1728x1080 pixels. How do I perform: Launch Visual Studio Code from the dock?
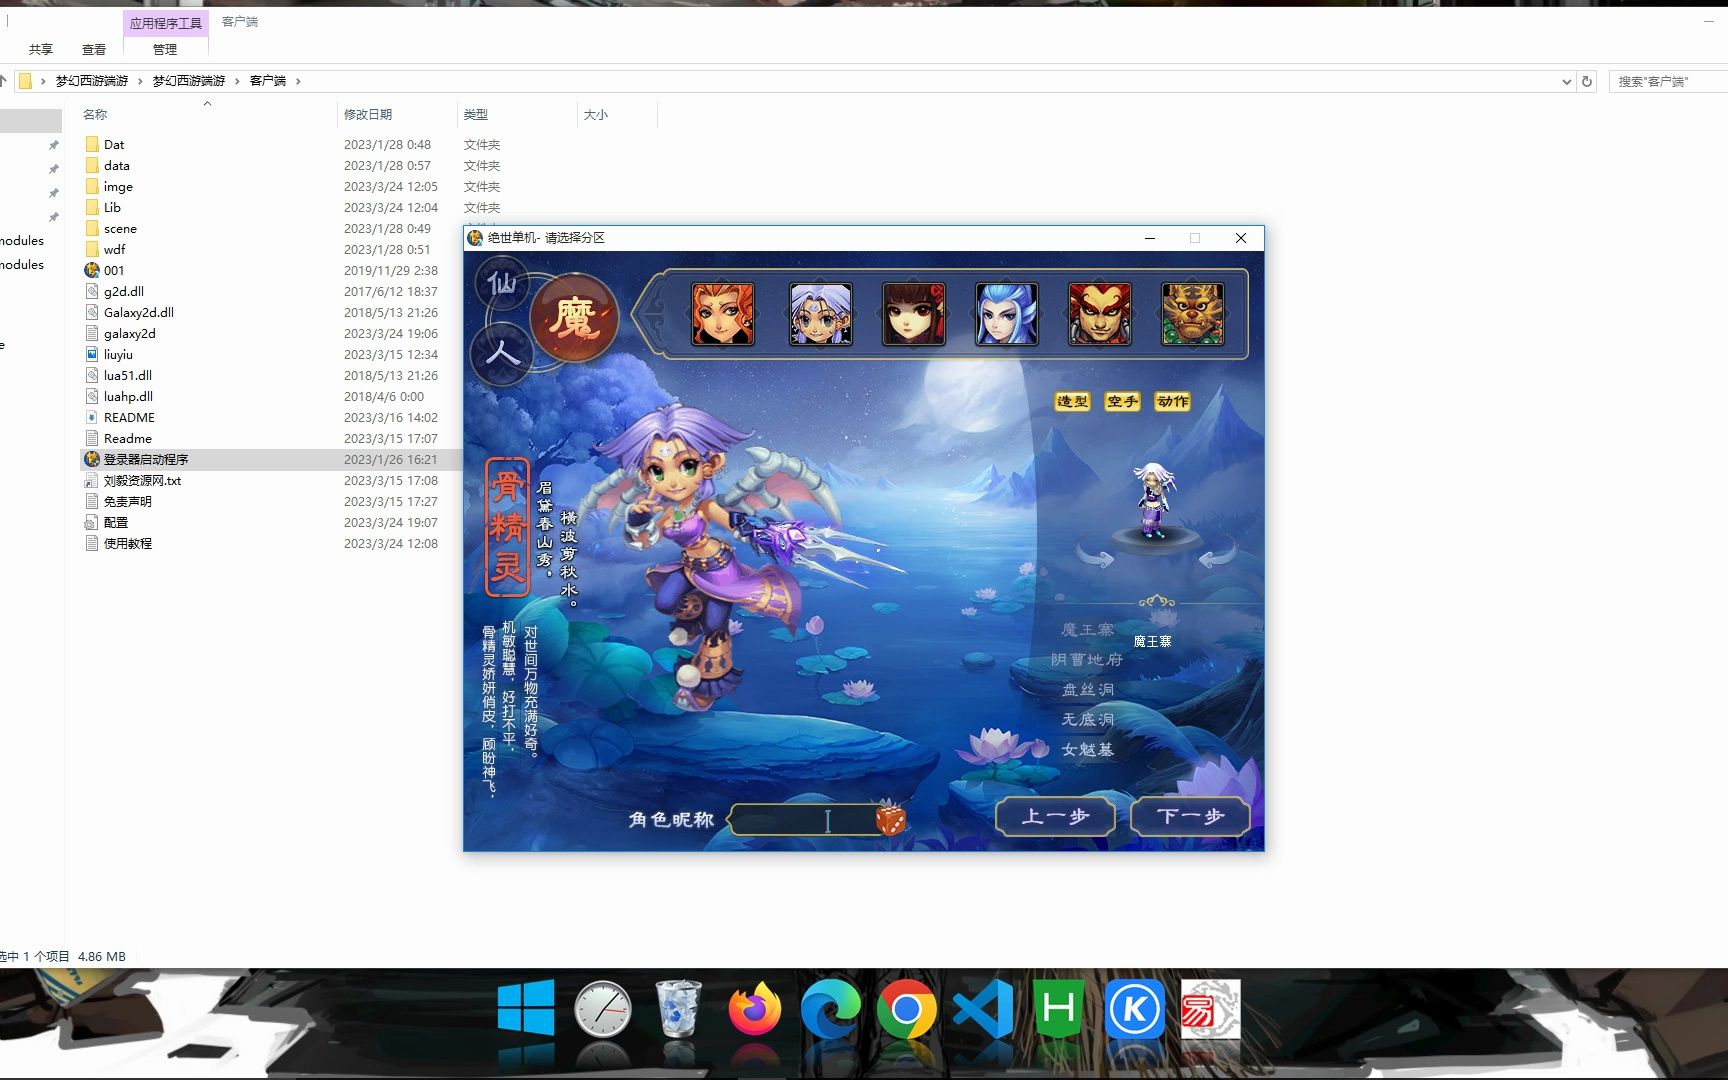tap(983, 1010)
